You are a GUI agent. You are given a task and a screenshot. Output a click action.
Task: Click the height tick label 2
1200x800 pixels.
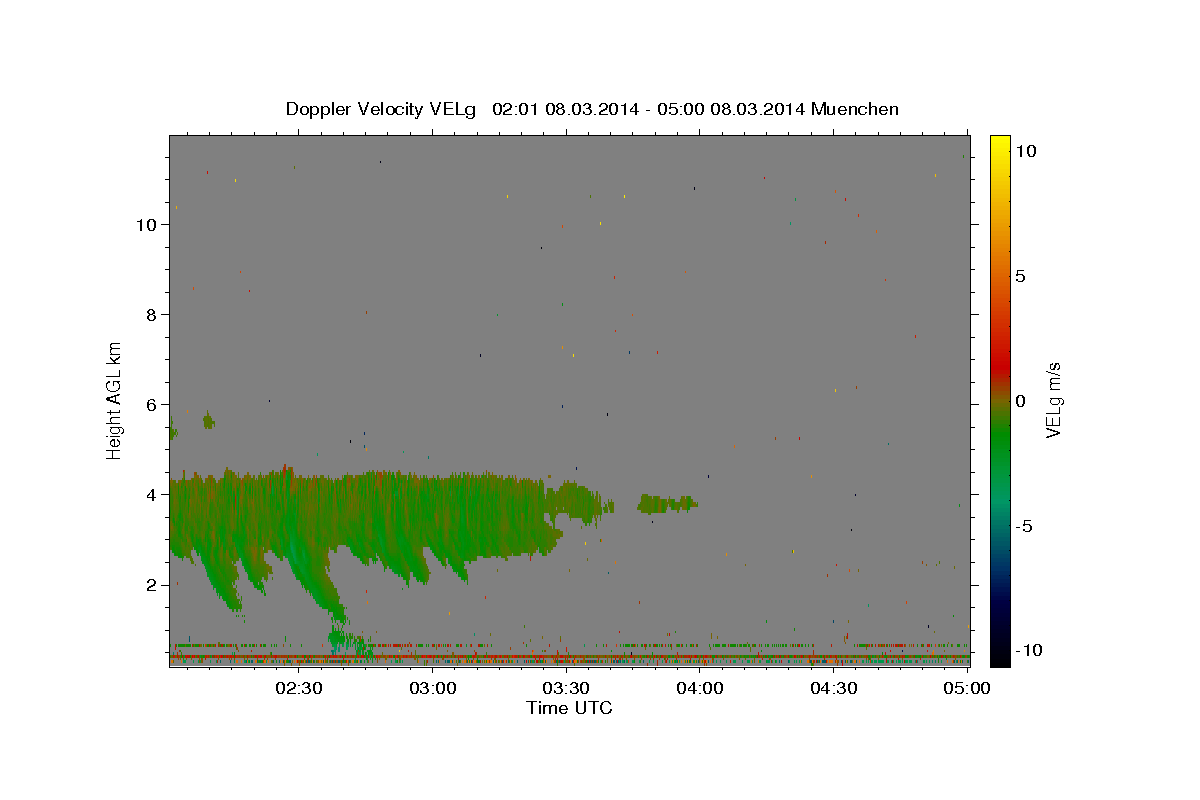tap(151, 584)
